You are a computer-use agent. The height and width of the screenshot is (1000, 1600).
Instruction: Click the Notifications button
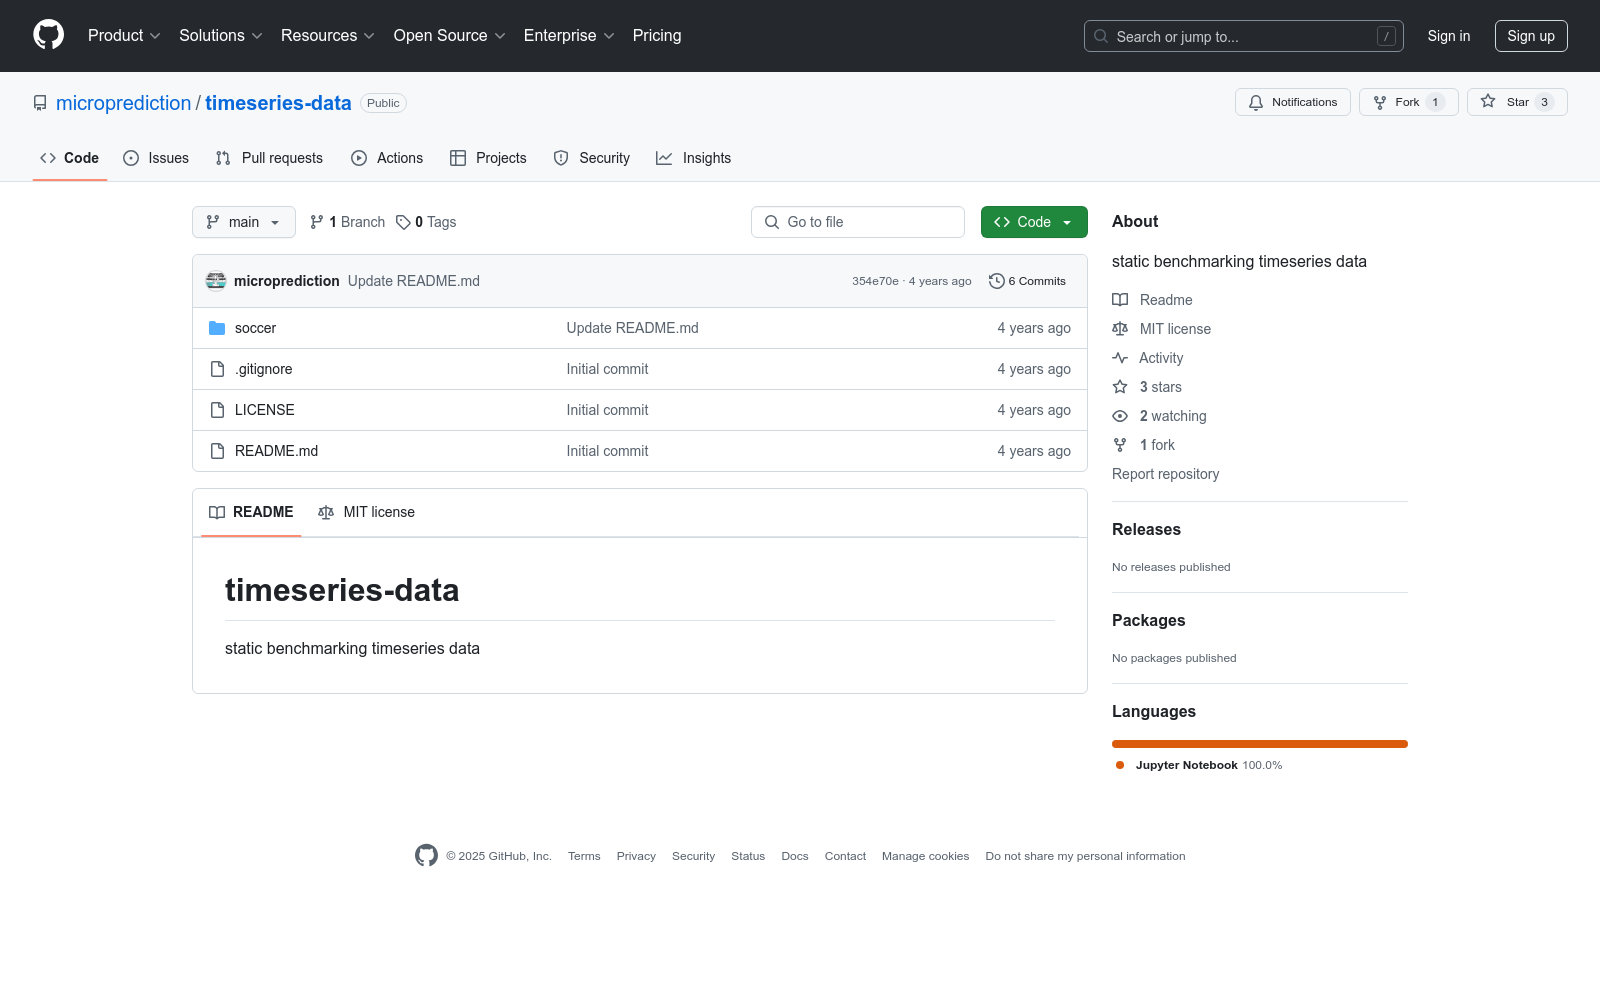(1293, 102)
